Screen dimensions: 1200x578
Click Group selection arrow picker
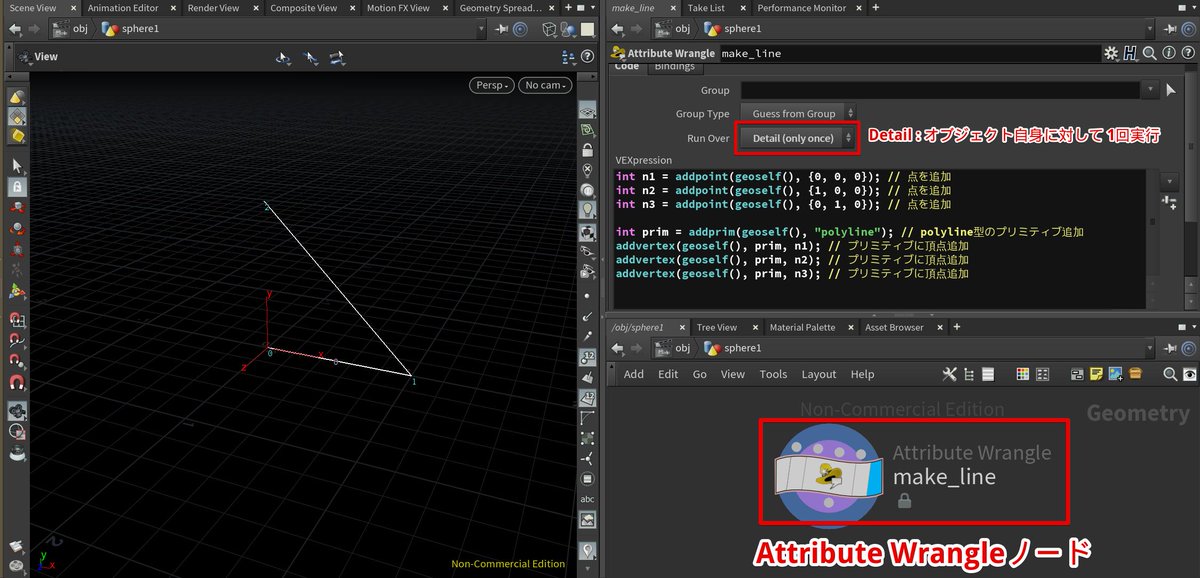tap(1171, 91)
